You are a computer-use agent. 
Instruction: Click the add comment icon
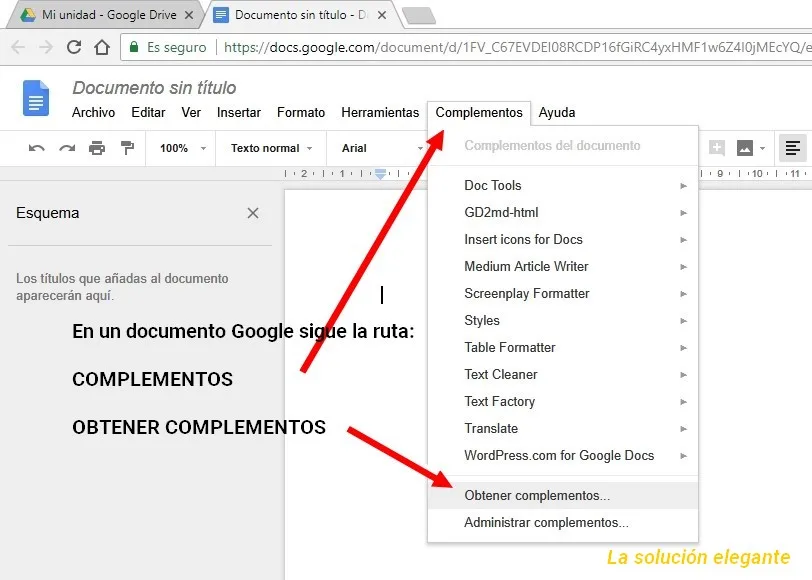tap(716, 148)
